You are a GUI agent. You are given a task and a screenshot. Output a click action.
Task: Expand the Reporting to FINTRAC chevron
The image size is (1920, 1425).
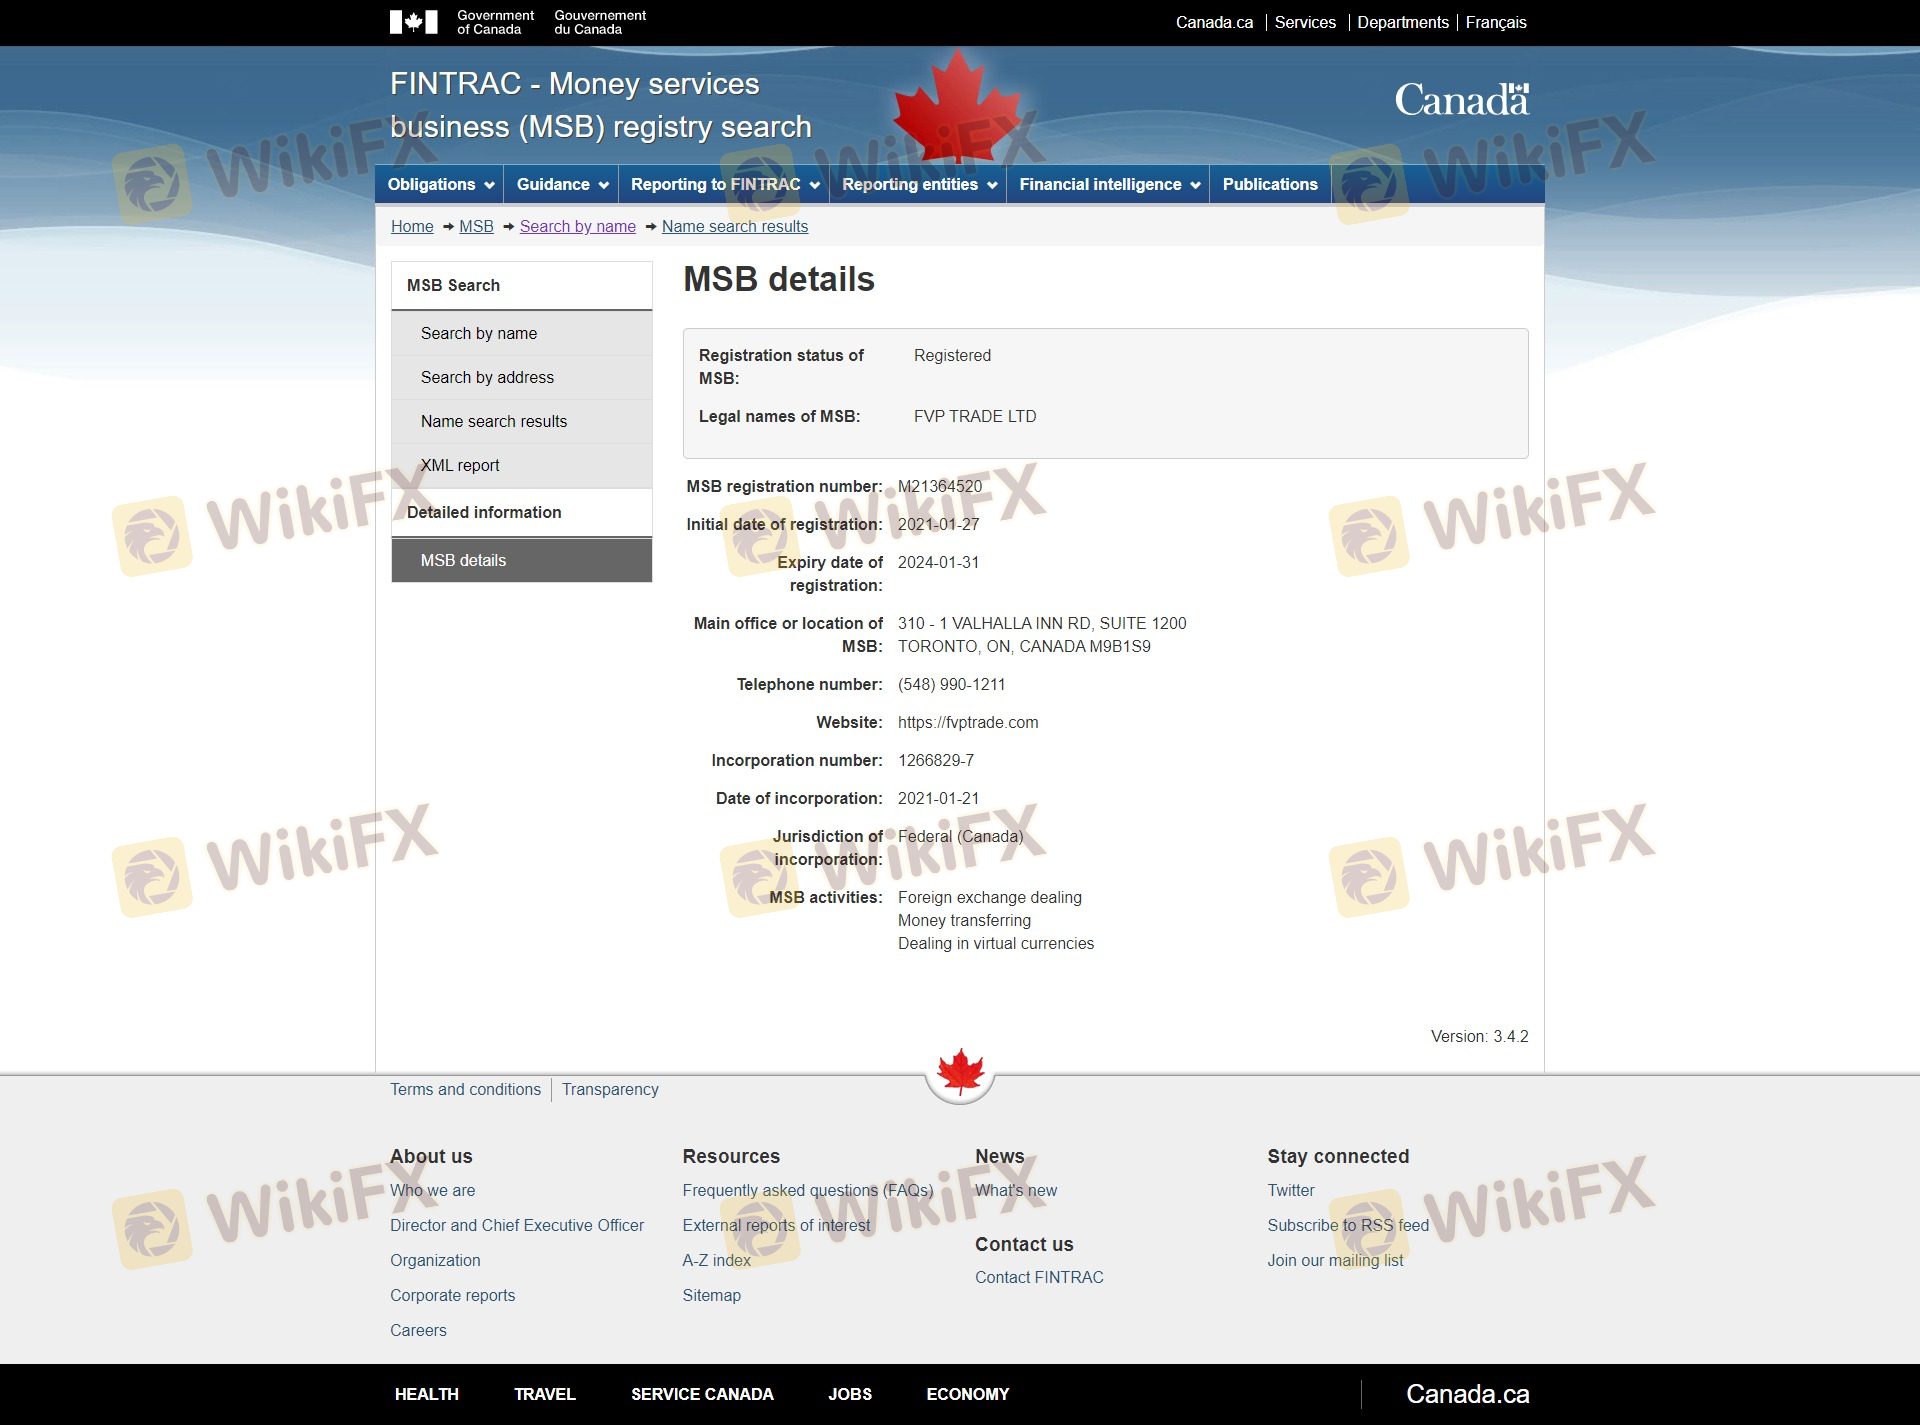pyautogui.click(x=814, y=185)
